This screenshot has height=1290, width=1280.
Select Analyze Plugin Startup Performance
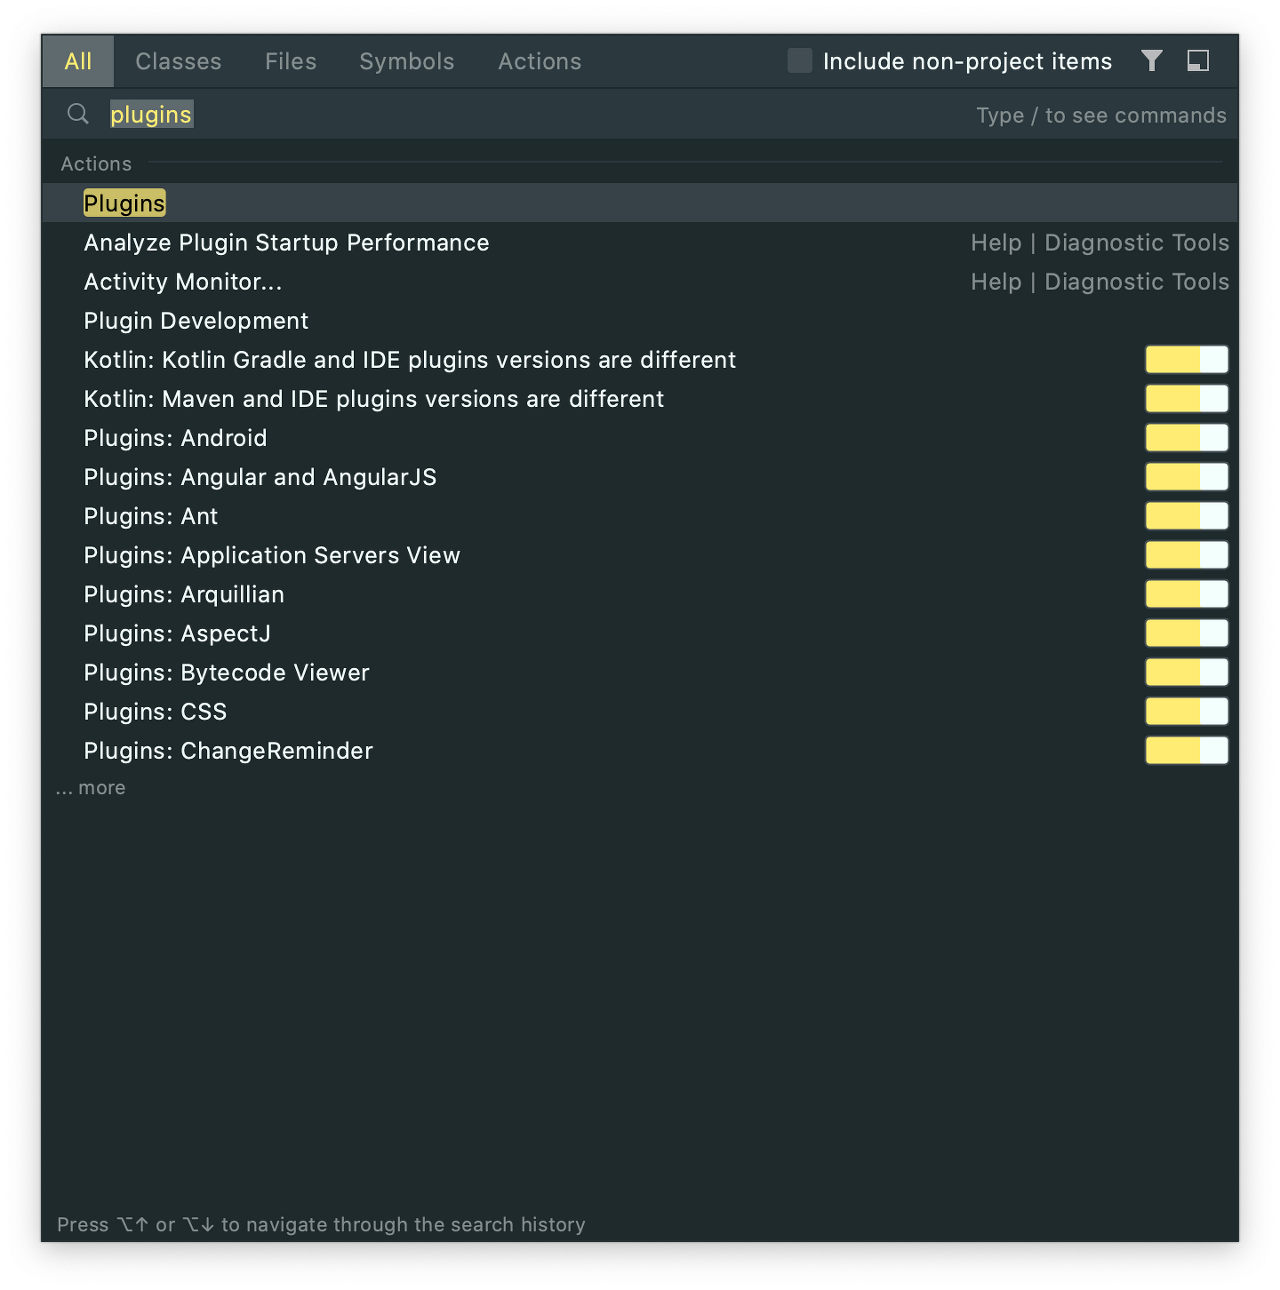(286, 243)
